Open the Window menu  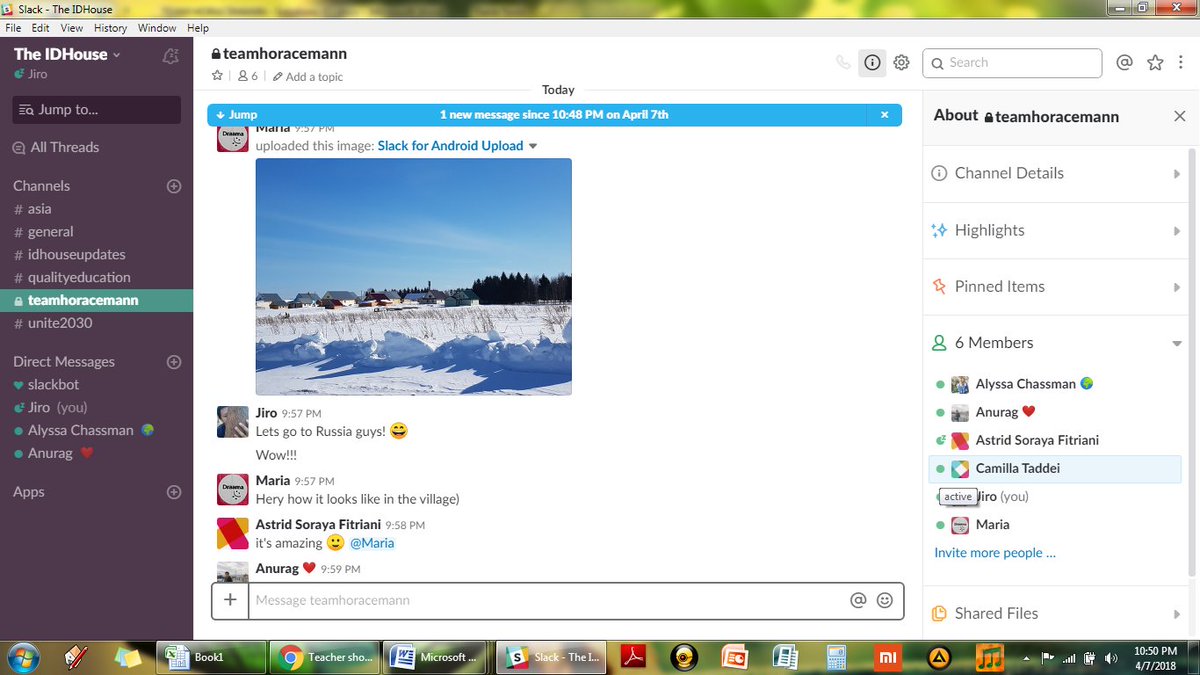(157, 28)
